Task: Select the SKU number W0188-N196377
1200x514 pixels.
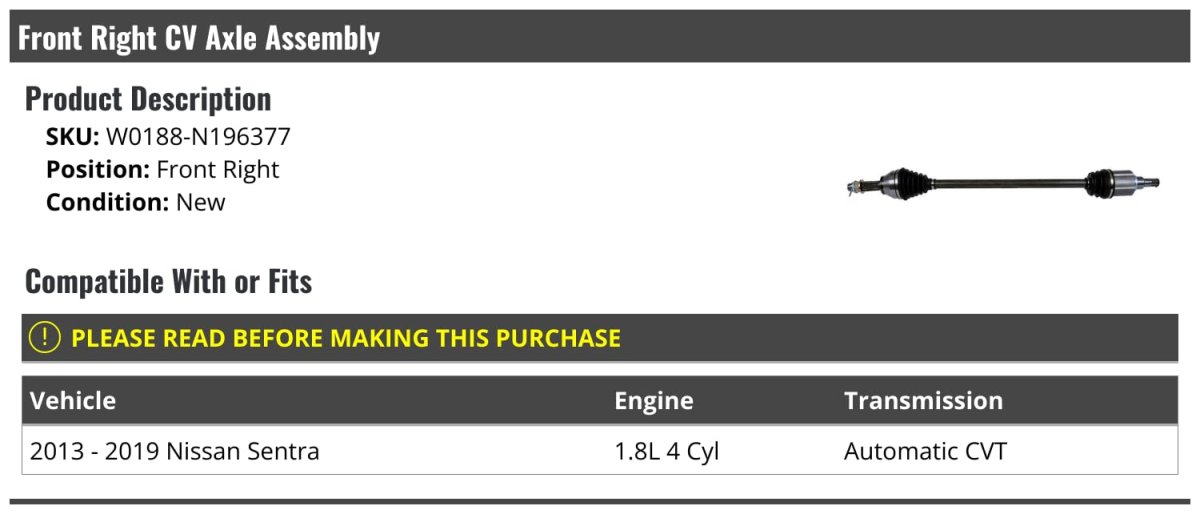Action: point(198,137)
